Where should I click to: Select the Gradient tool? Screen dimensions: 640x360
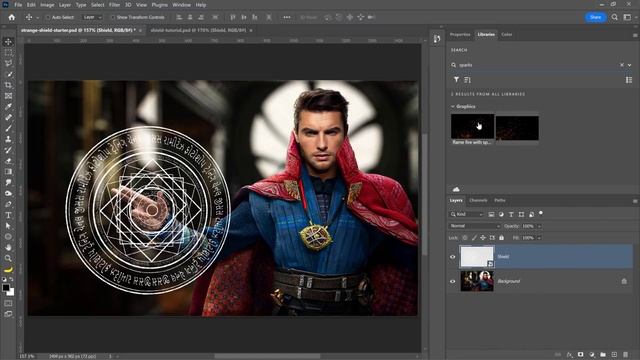click(8, 171)
